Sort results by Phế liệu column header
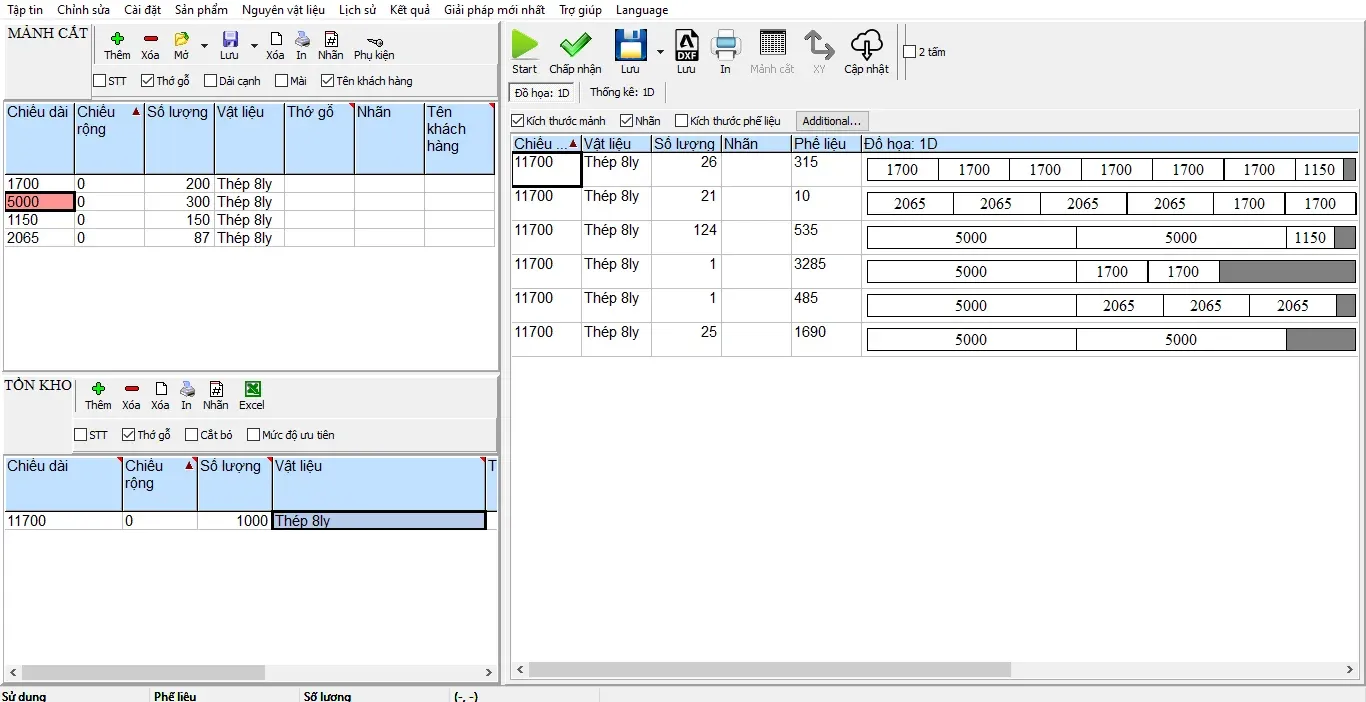Image resolution: width=1366 pixels, height=702 pixels. click(x=820, y=144)
